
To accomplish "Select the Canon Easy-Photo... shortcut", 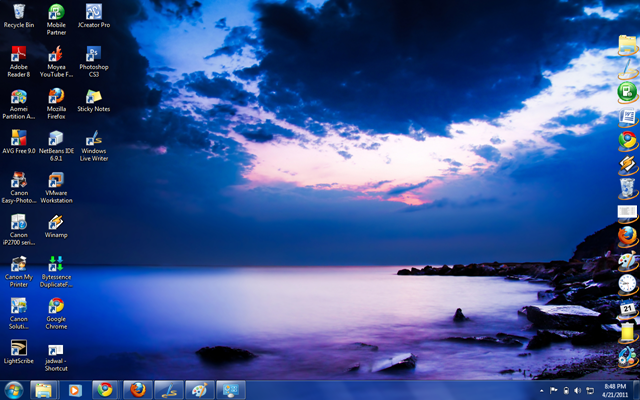I will (19, 188).
